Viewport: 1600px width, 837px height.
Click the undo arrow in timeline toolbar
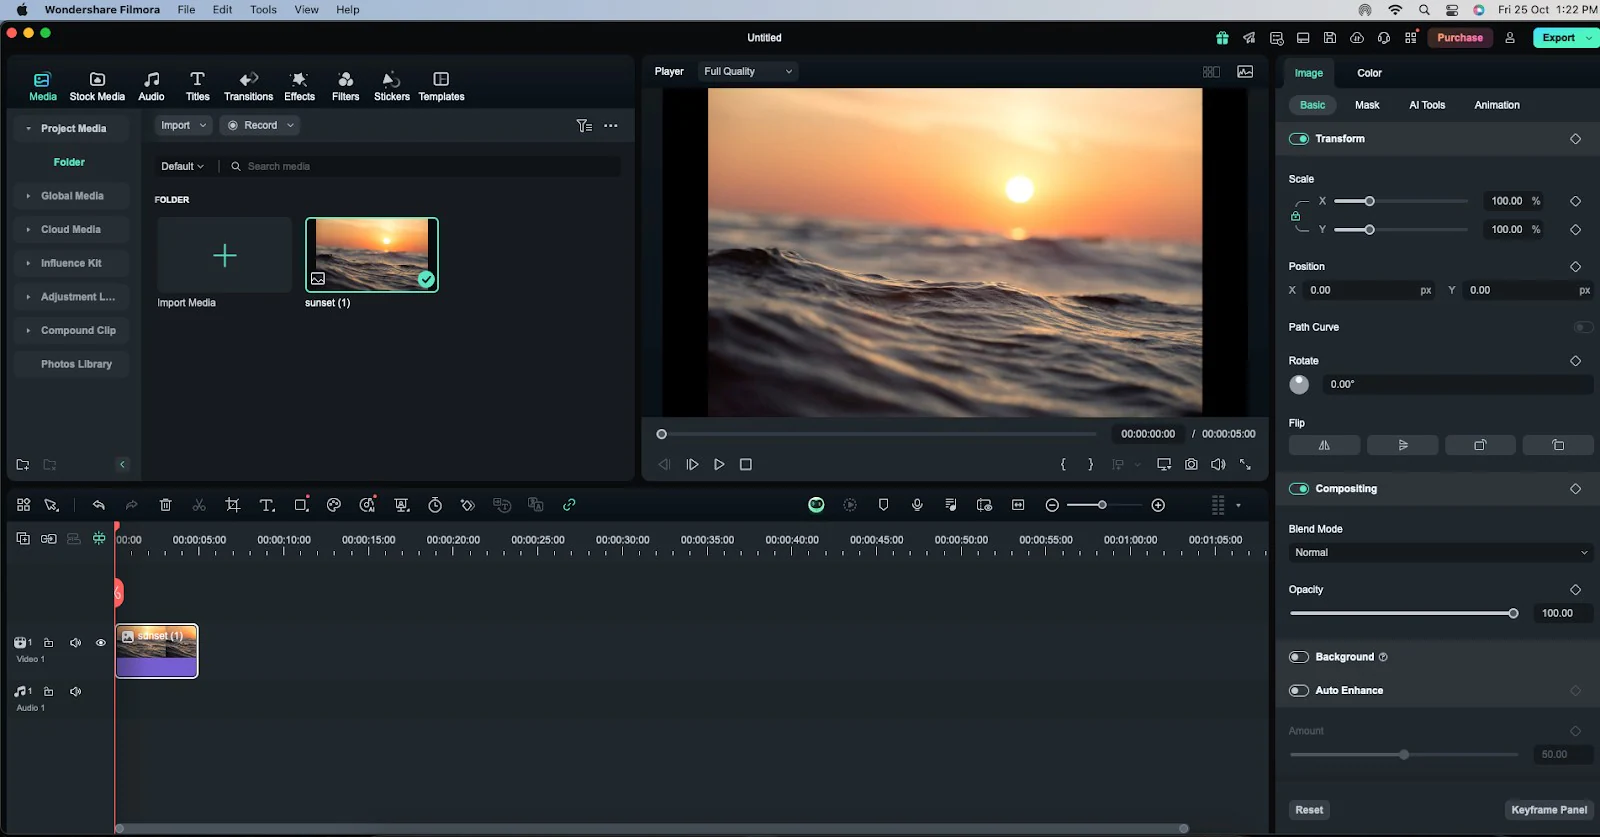(98, 505)
